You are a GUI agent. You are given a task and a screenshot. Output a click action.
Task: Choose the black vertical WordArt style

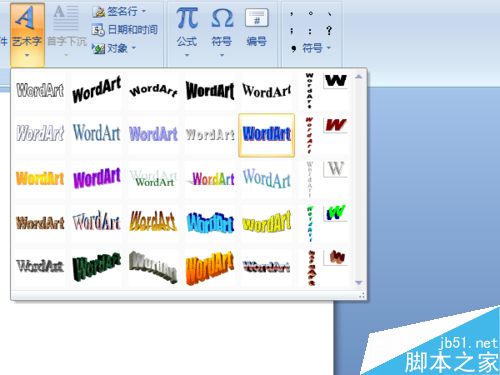[310, 91]
